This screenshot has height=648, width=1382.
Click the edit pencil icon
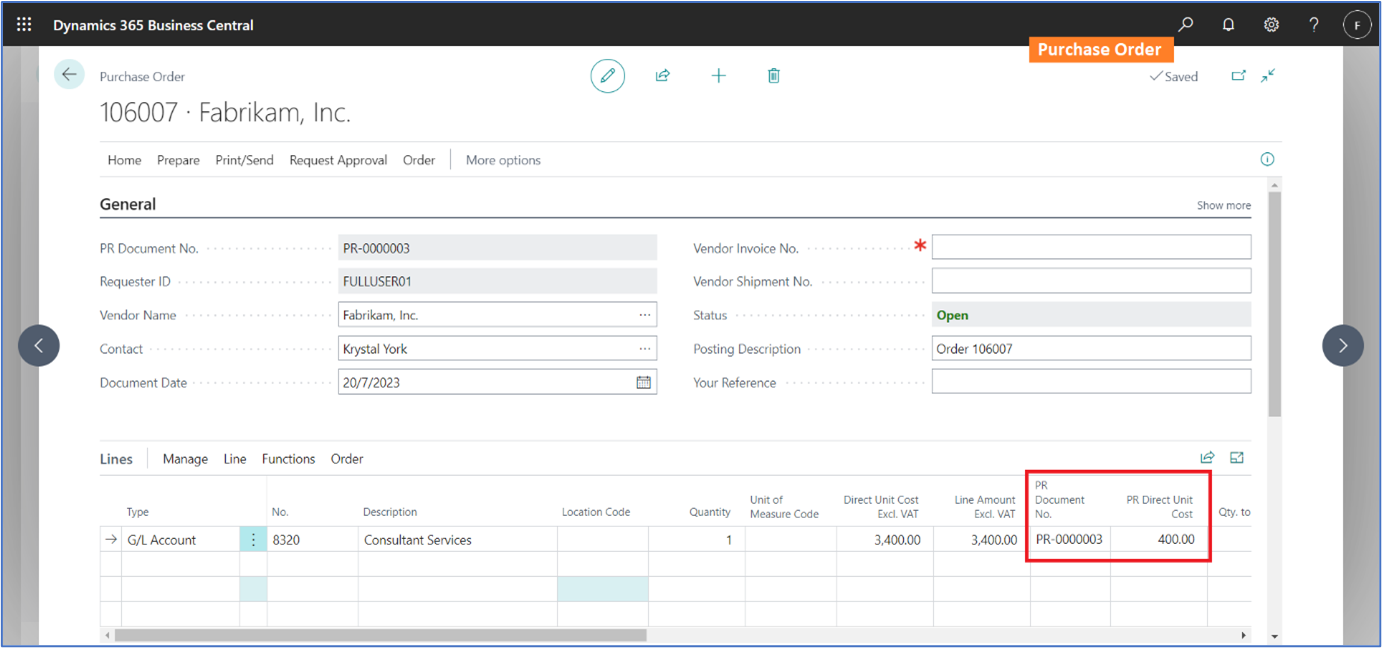tap(607, 76)
